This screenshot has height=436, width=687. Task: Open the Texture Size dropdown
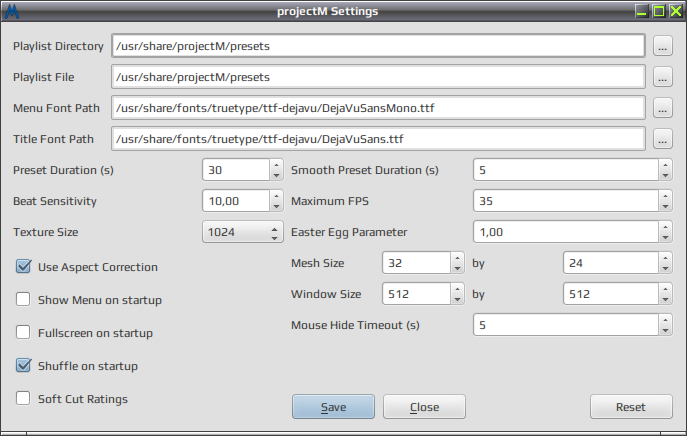click(x=242, y=232)
